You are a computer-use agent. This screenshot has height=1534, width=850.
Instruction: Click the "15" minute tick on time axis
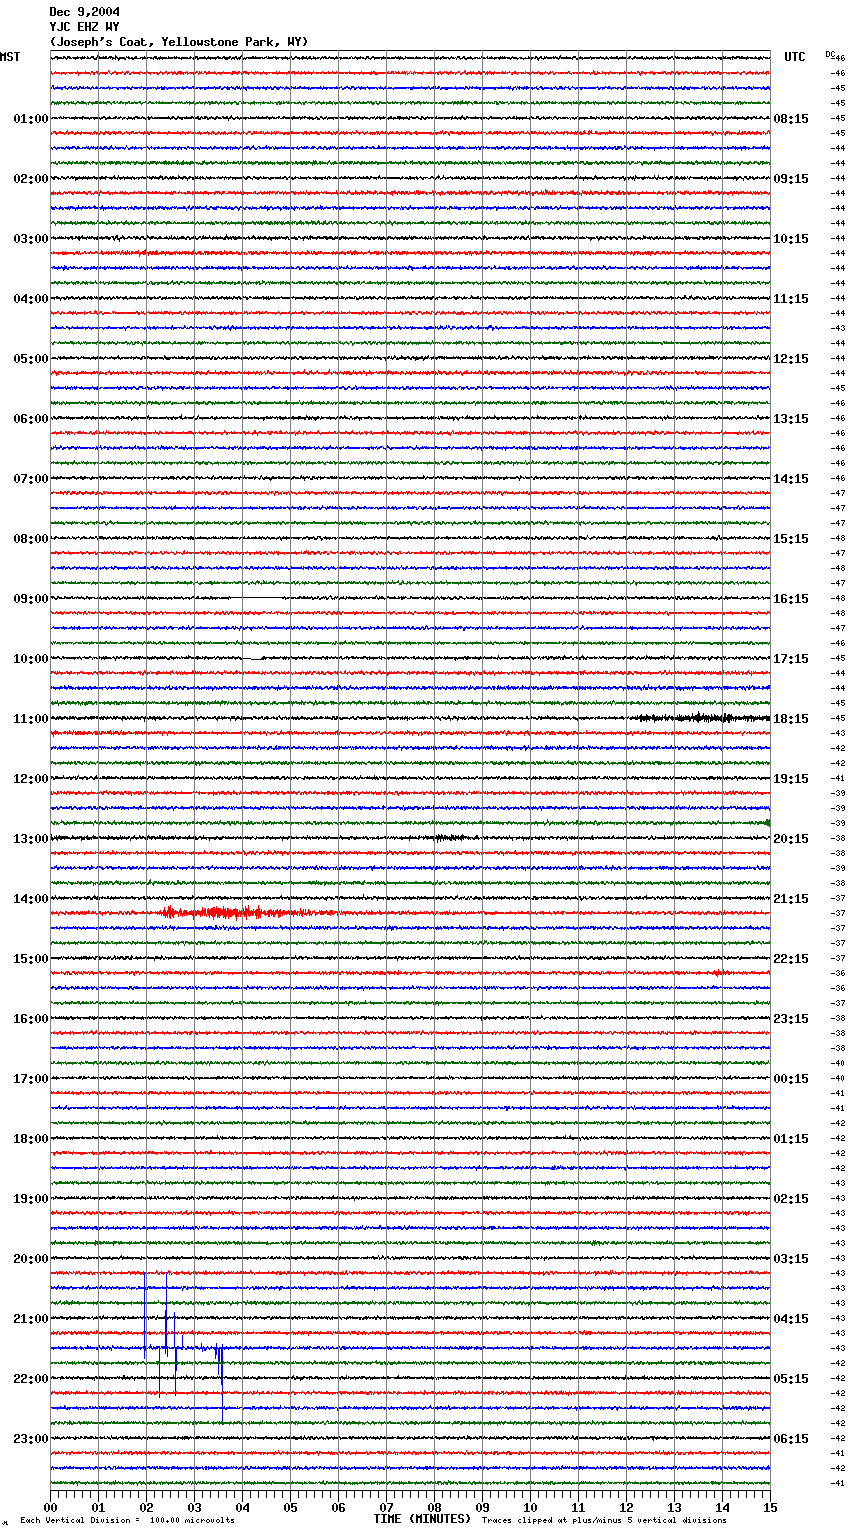pyautogui.click(x=770, y=1507)
